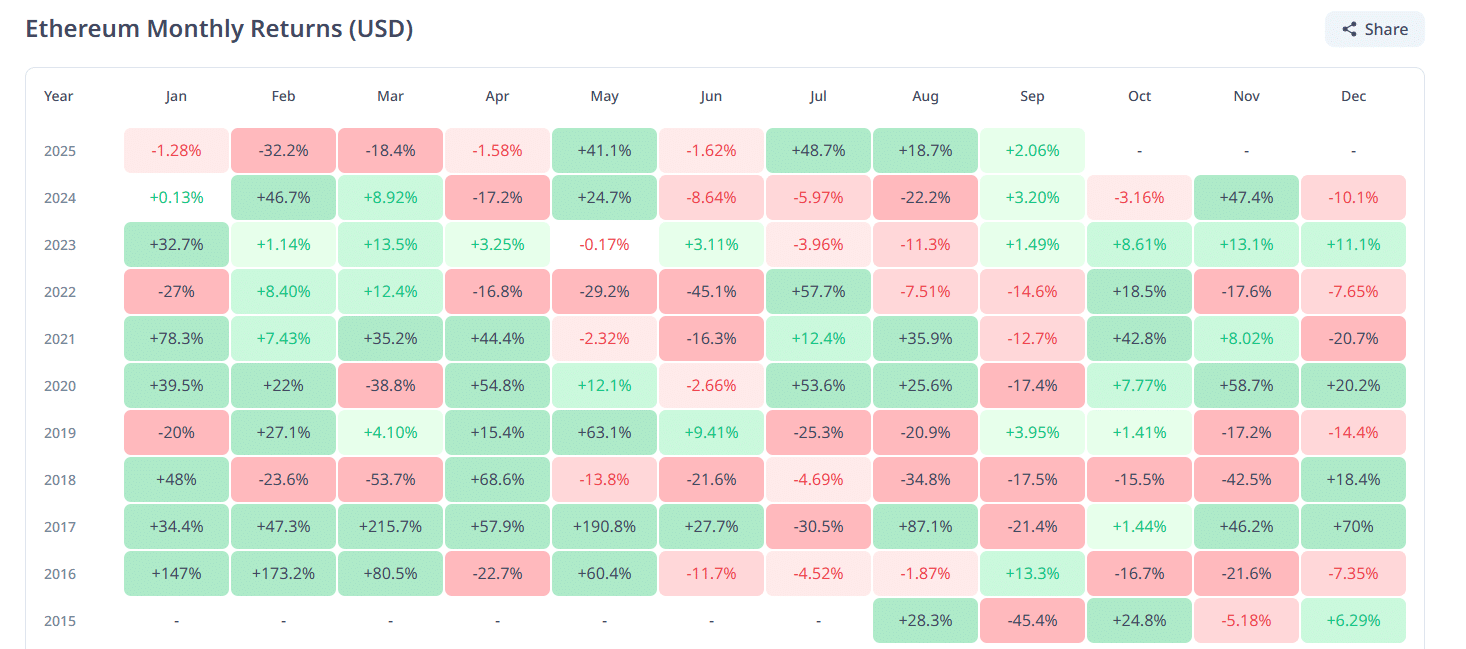Click the Year column header
Screen dimensions: 1466x649
[59, 97]
